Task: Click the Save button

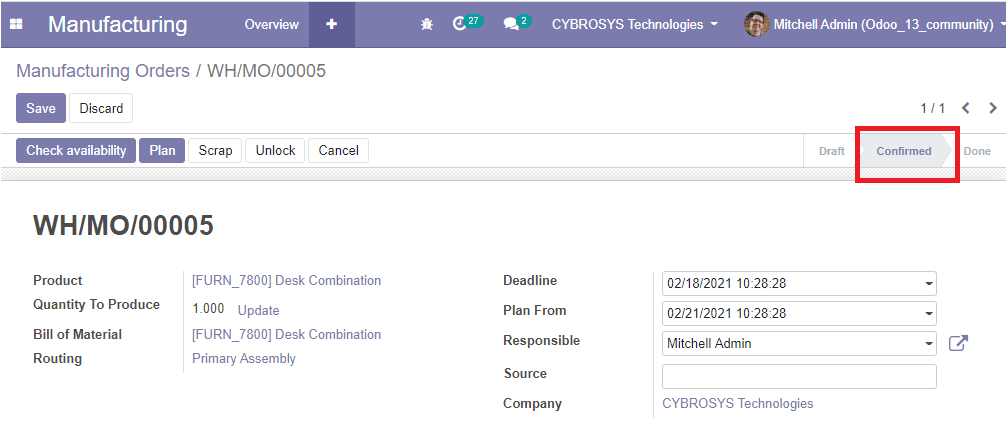Action: click(x=41, y=108)
